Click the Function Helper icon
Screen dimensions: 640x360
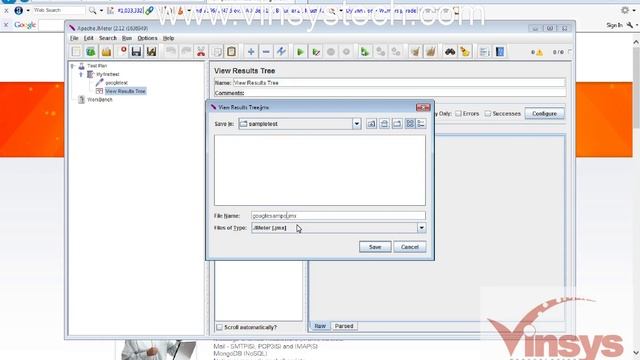(x=484, y=52)
